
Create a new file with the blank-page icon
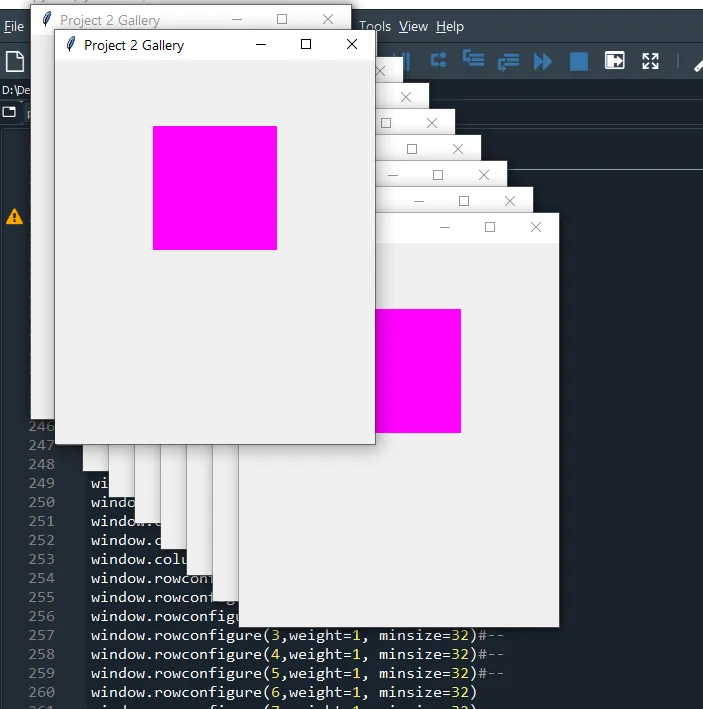click(15, 61)
